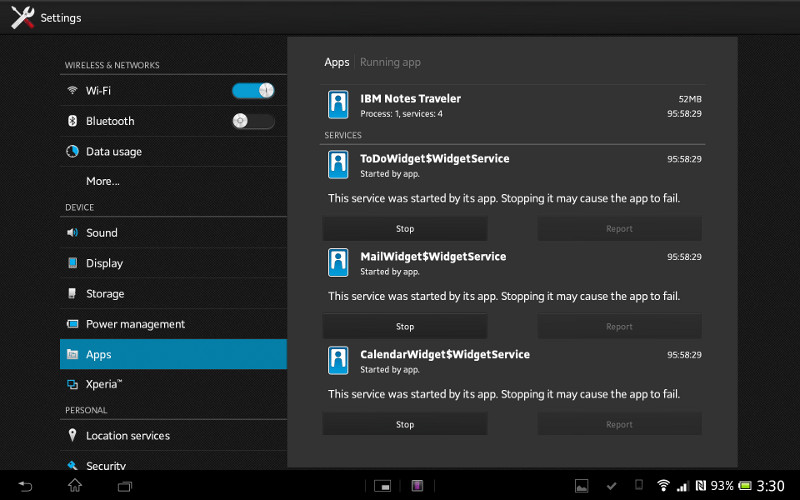Click the MailWidget$WidgetService icon
Screen dimensions: 800x500
click(x=338, y=262)
